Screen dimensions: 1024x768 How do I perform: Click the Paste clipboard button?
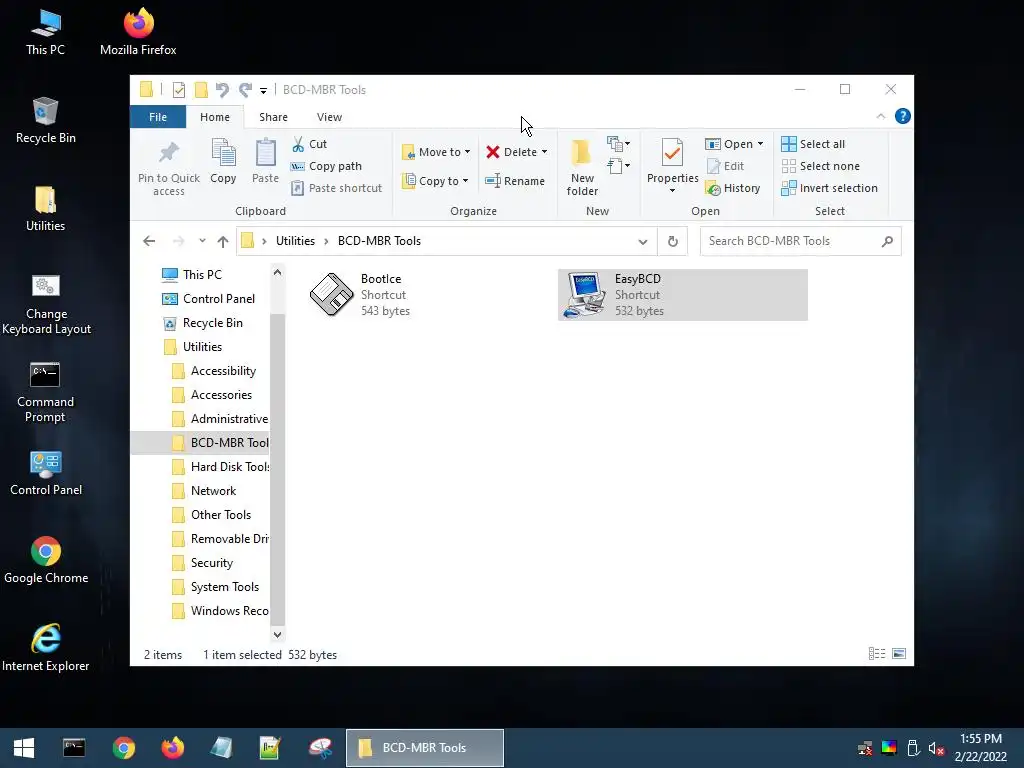[265, 161]
